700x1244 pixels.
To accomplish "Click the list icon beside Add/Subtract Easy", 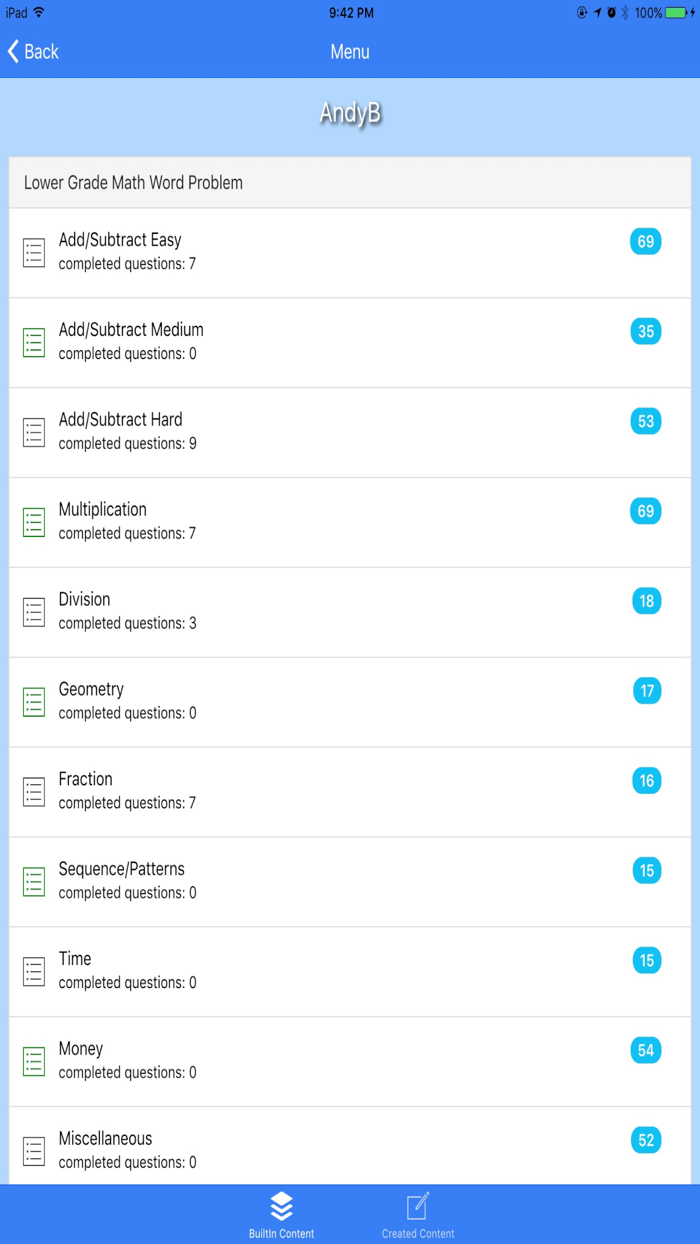I will 33,252.
